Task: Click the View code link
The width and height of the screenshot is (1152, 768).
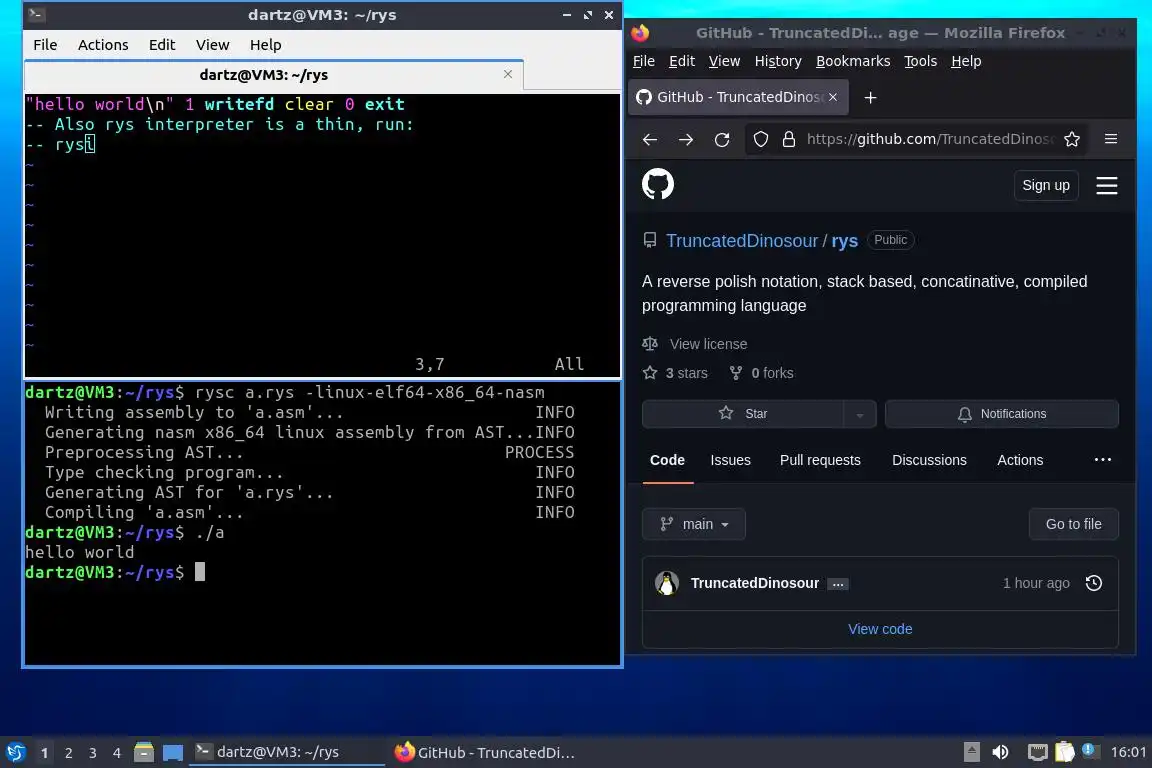Action: tap(880, 629)
